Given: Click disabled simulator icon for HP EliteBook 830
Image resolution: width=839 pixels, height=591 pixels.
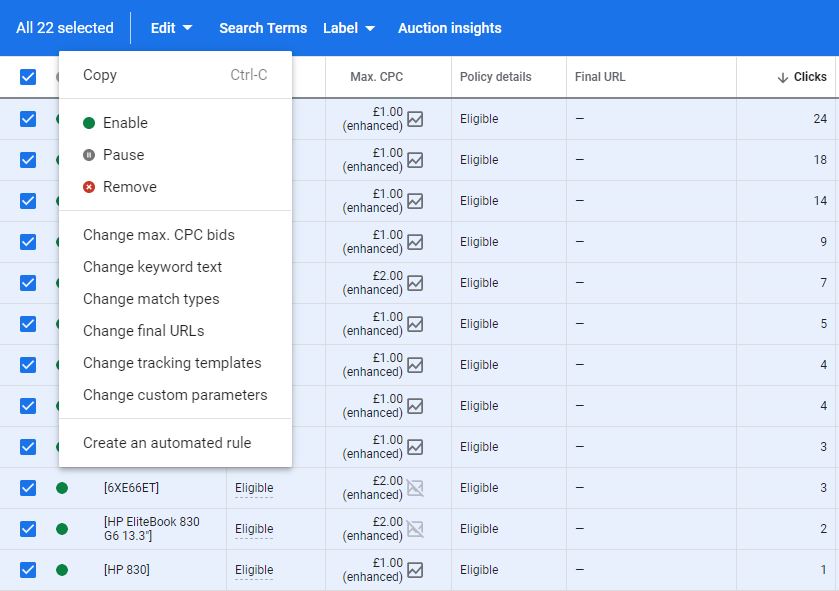Looking at the screenshot, I should [415, 529].
